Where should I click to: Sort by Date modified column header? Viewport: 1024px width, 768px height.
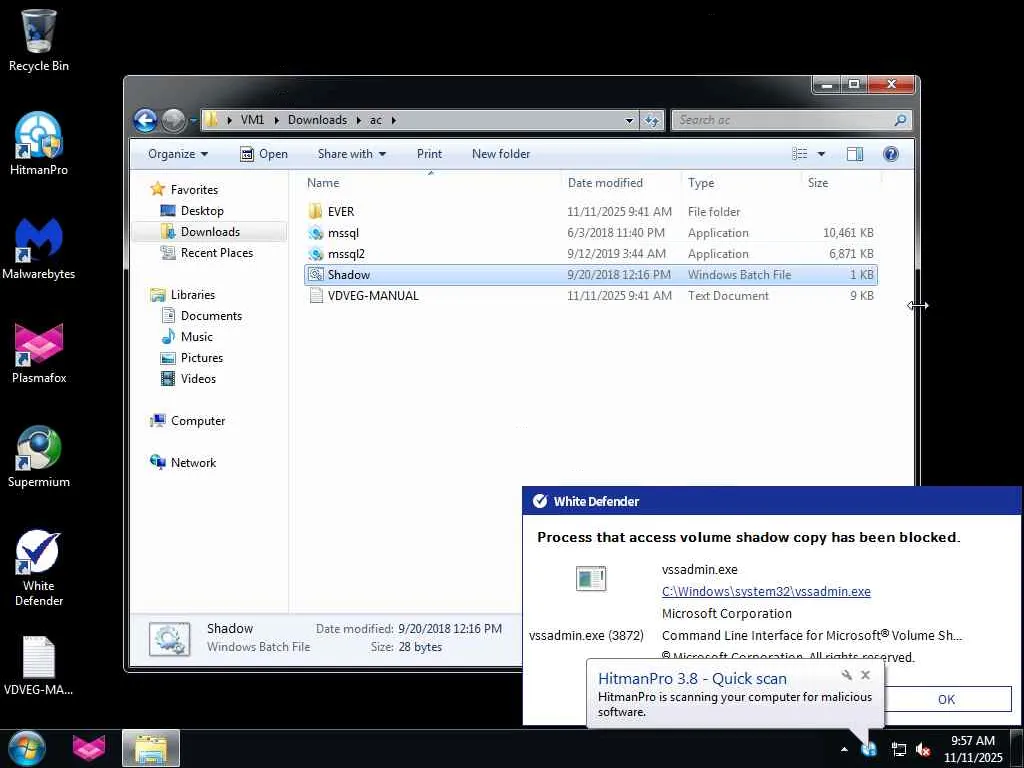621,183
